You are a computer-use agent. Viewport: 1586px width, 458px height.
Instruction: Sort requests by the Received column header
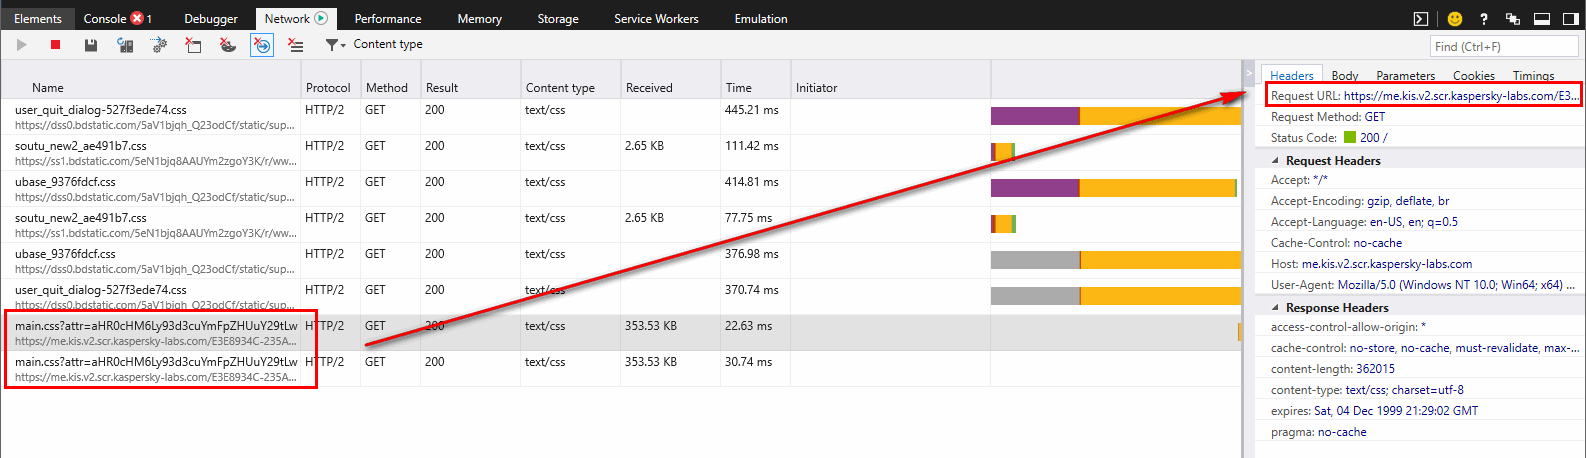(x=649, y=88)
